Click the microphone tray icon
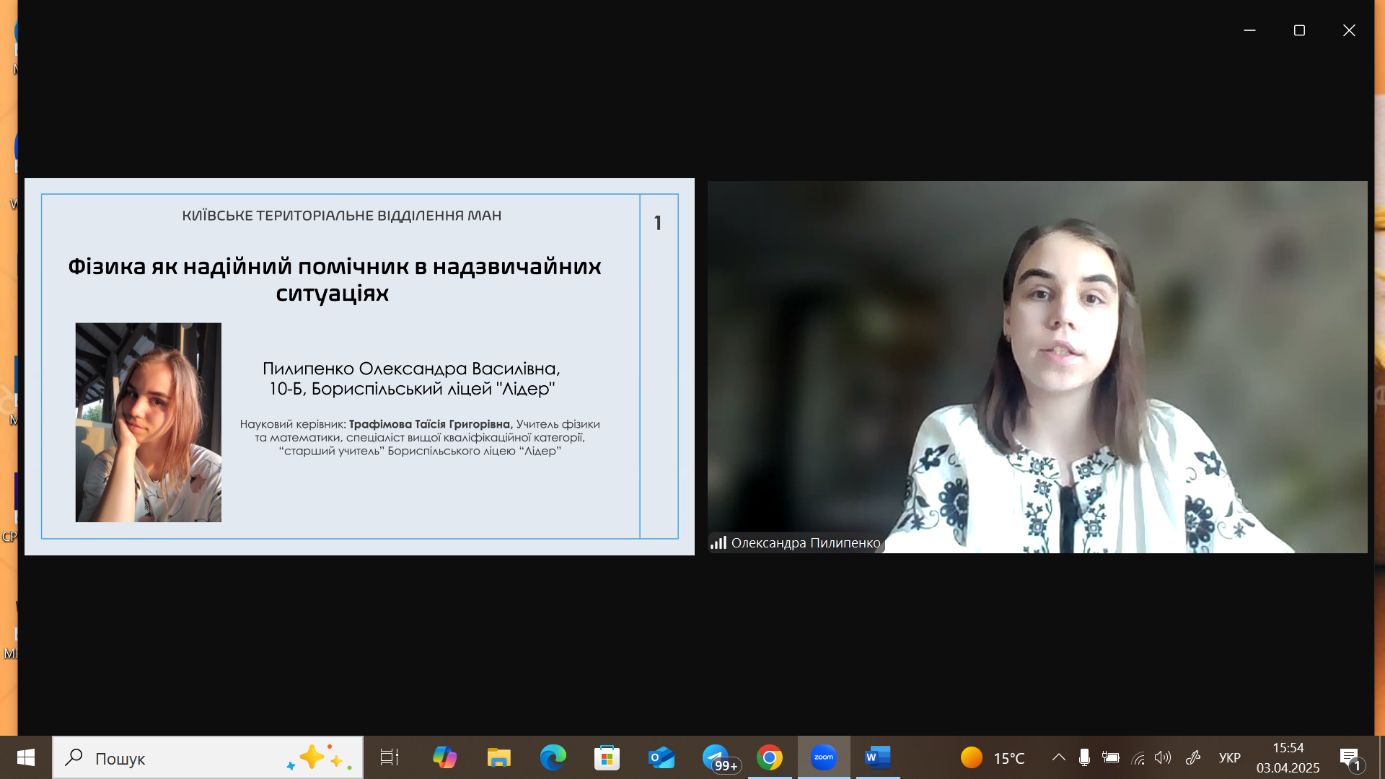Viewport: 1385px width, 779px height. point(1084,758)
